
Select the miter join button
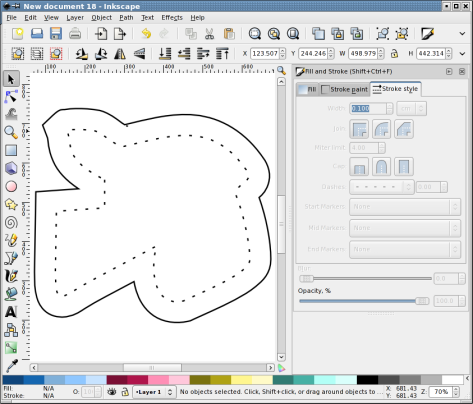[359, 129]
